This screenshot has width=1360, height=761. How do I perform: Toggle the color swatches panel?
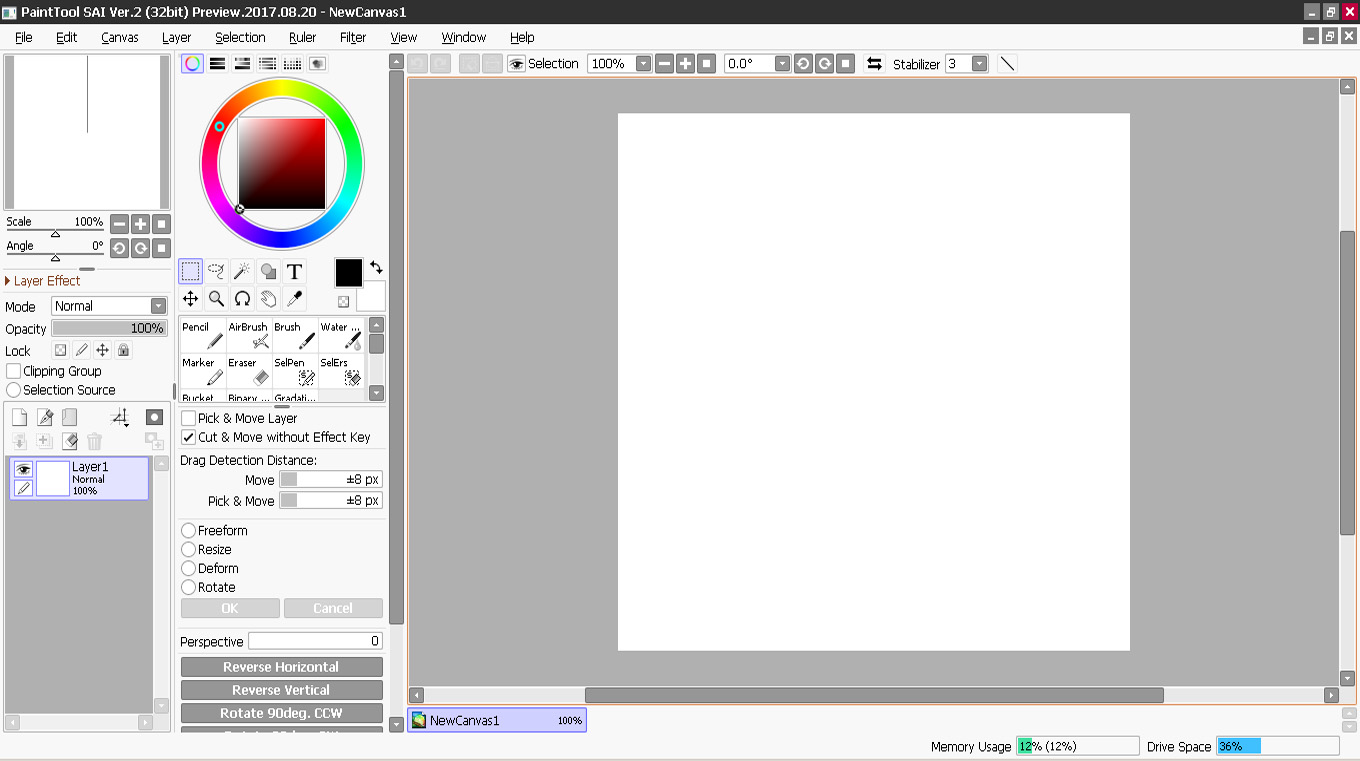tap(292, 63)
